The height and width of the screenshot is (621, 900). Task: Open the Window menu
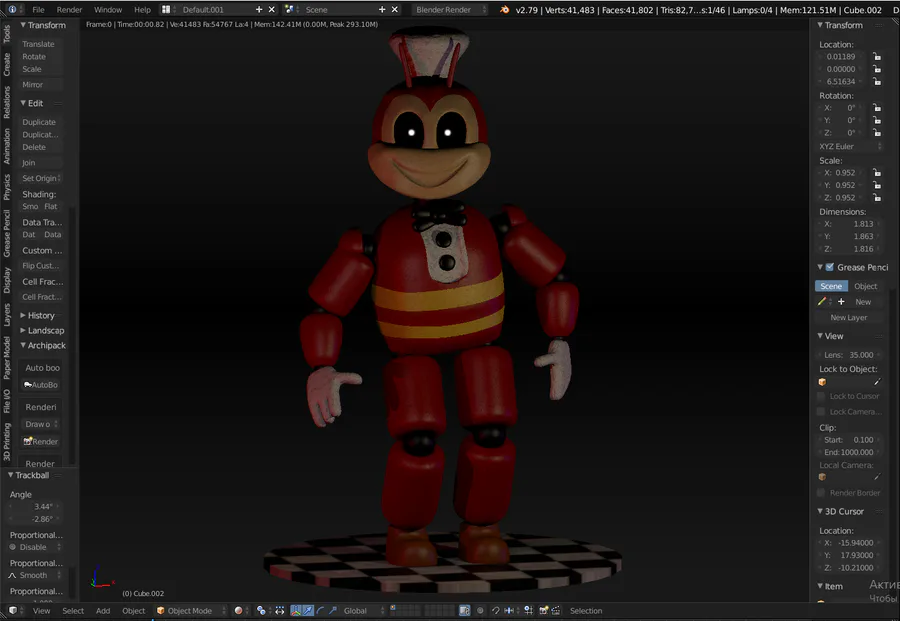click(108, 9)
